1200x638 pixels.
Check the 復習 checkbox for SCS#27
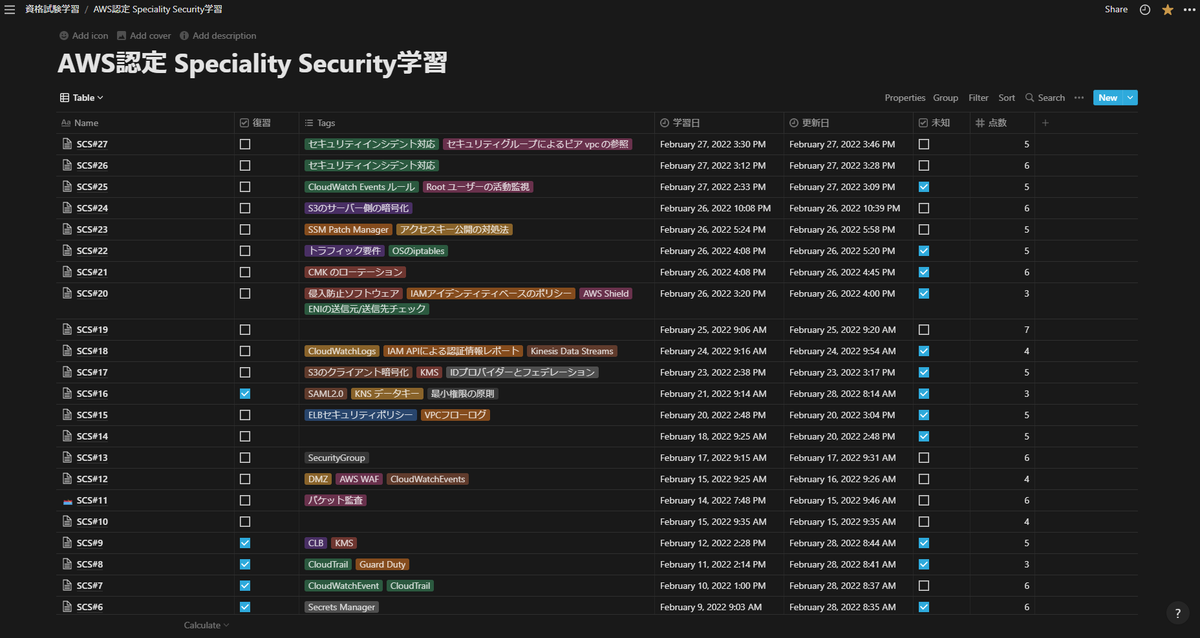click(x=245, y=144)
